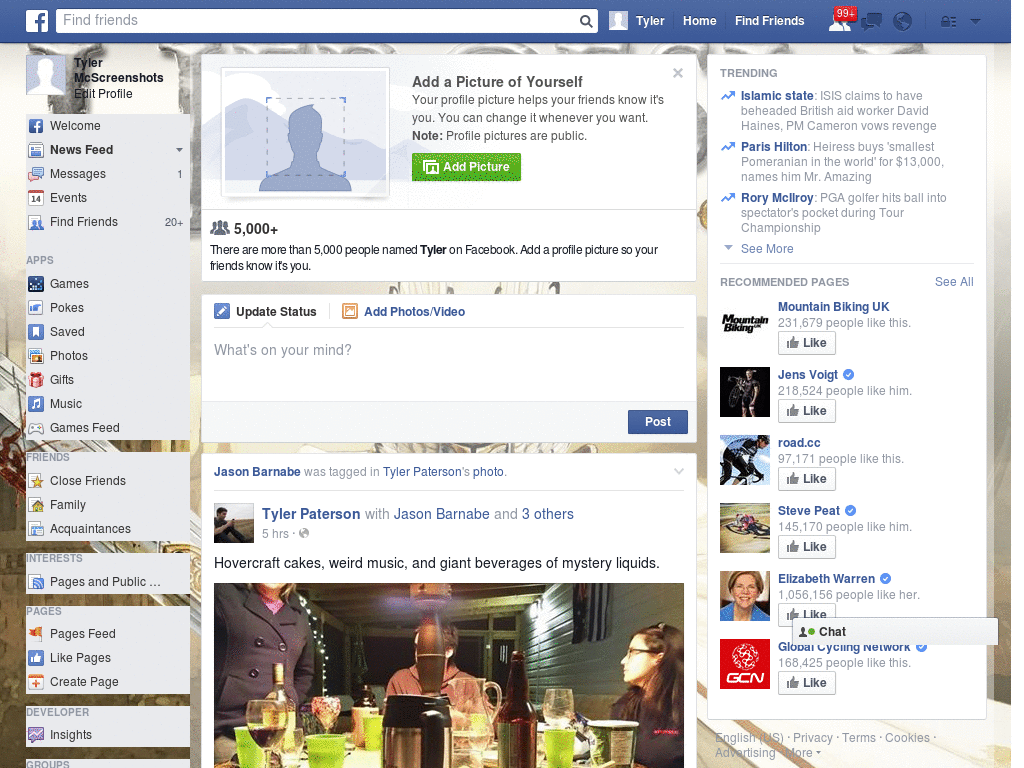Like the Steve Peat page
The width and height of the screenshot is (1024, 768).
click(807, 547)
